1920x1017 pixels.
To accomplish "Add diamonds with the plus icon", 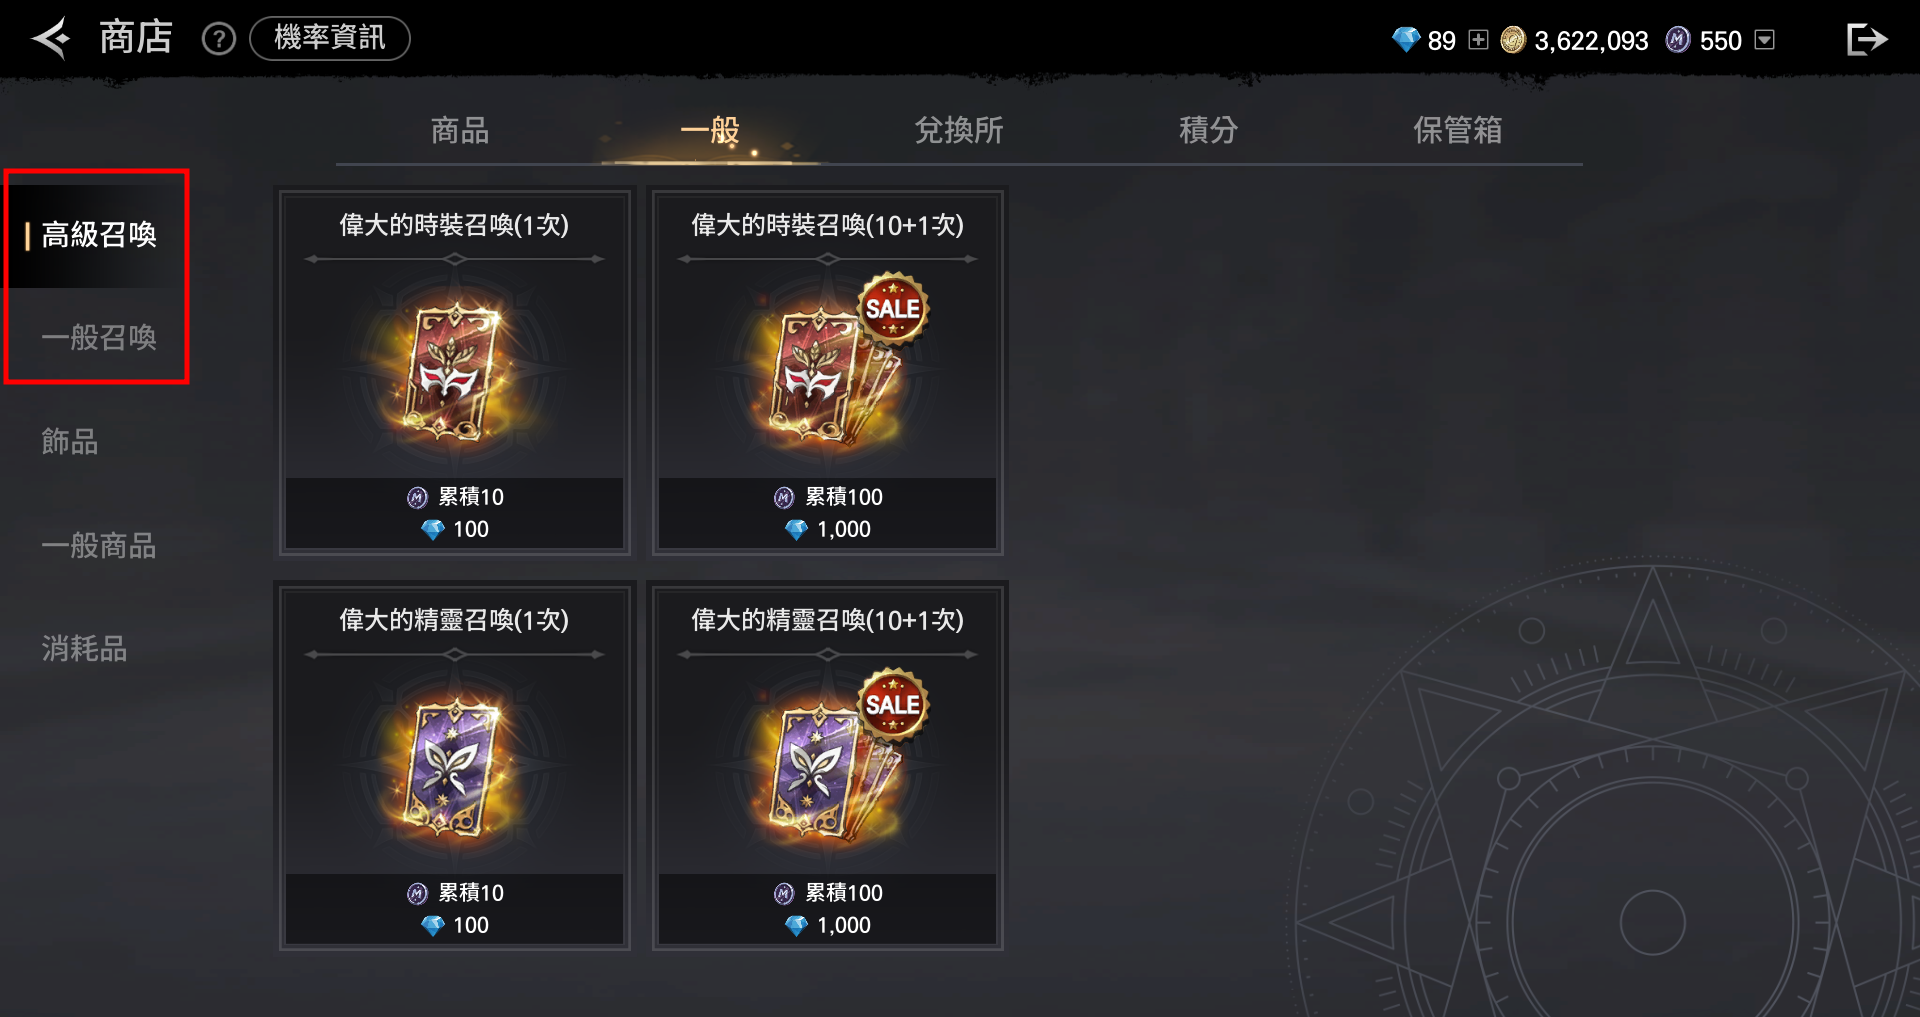I will click(x=1478, y=40).
